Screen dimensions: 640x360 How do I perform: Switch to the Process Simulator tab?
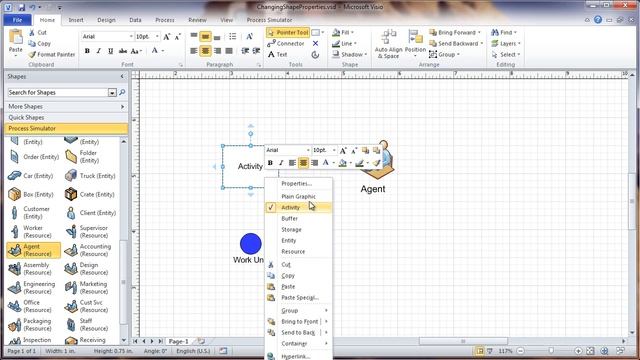(x=269, y=20)
